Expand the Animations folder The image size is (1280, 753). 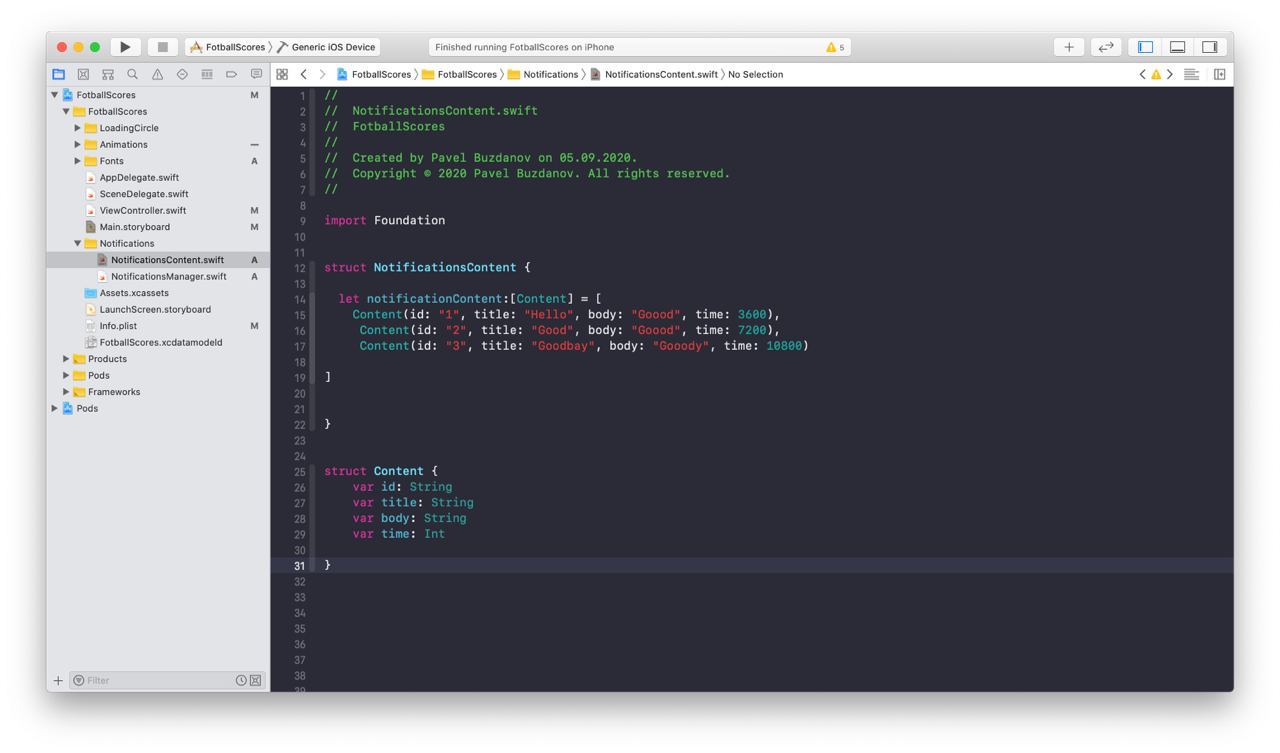[78, 144]
